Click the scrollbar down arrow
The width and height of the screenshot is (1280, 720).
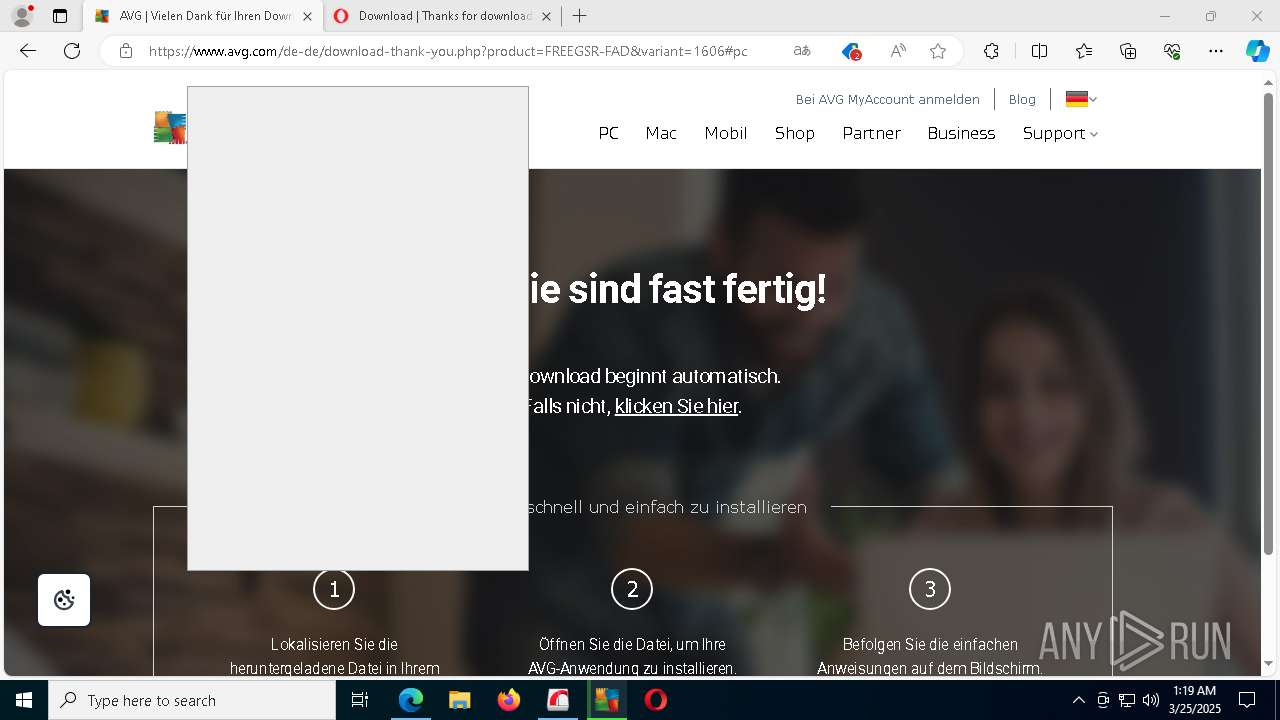1268,664
